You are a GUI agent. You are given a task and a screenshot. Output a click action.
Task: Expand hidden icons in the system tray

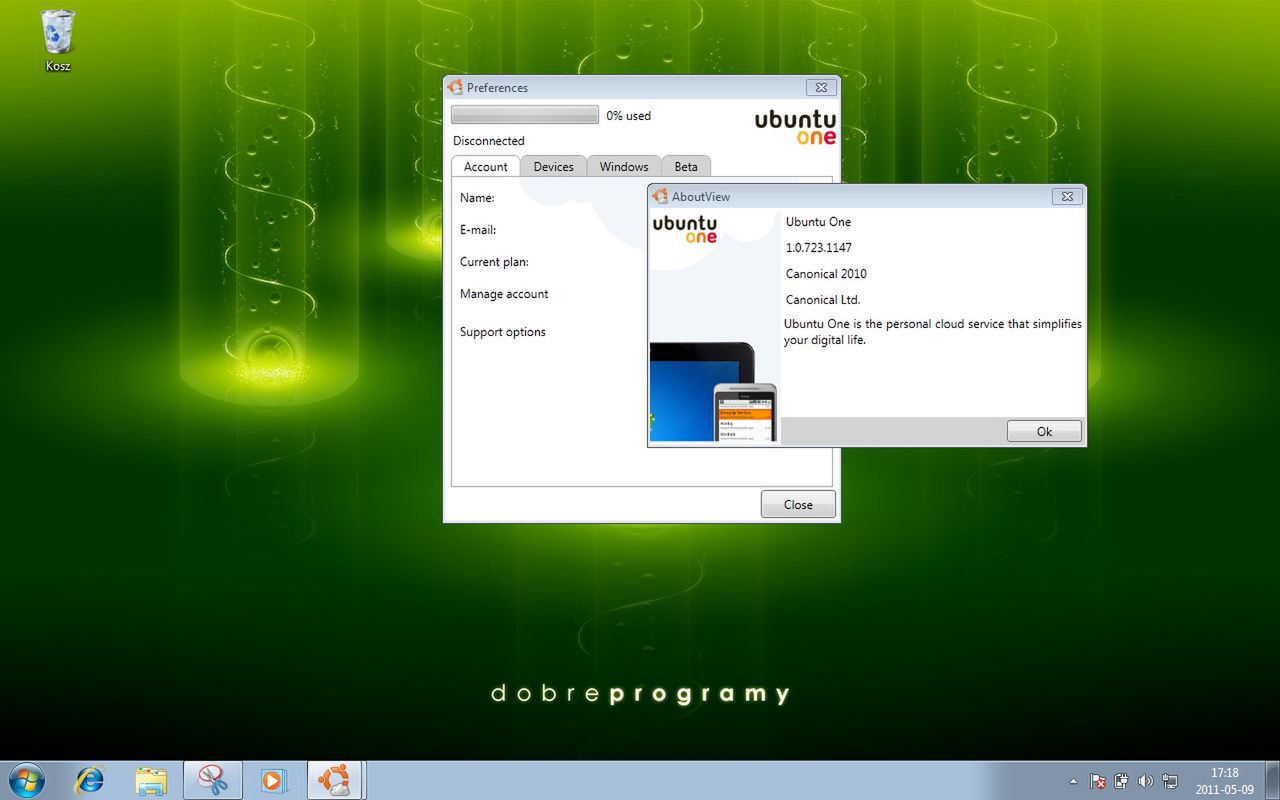click(1073, 781)
